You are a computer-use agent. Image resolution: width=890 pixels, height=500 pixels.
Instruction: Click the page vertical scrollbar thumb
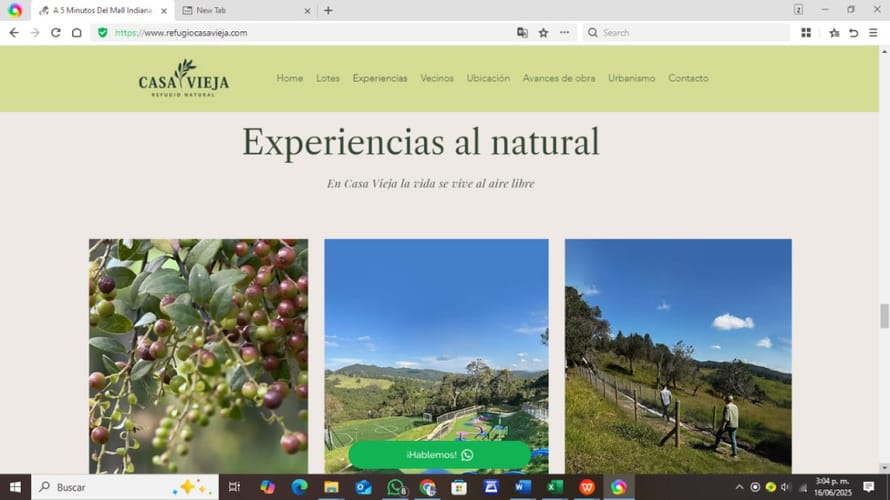(x=884, y=316)
